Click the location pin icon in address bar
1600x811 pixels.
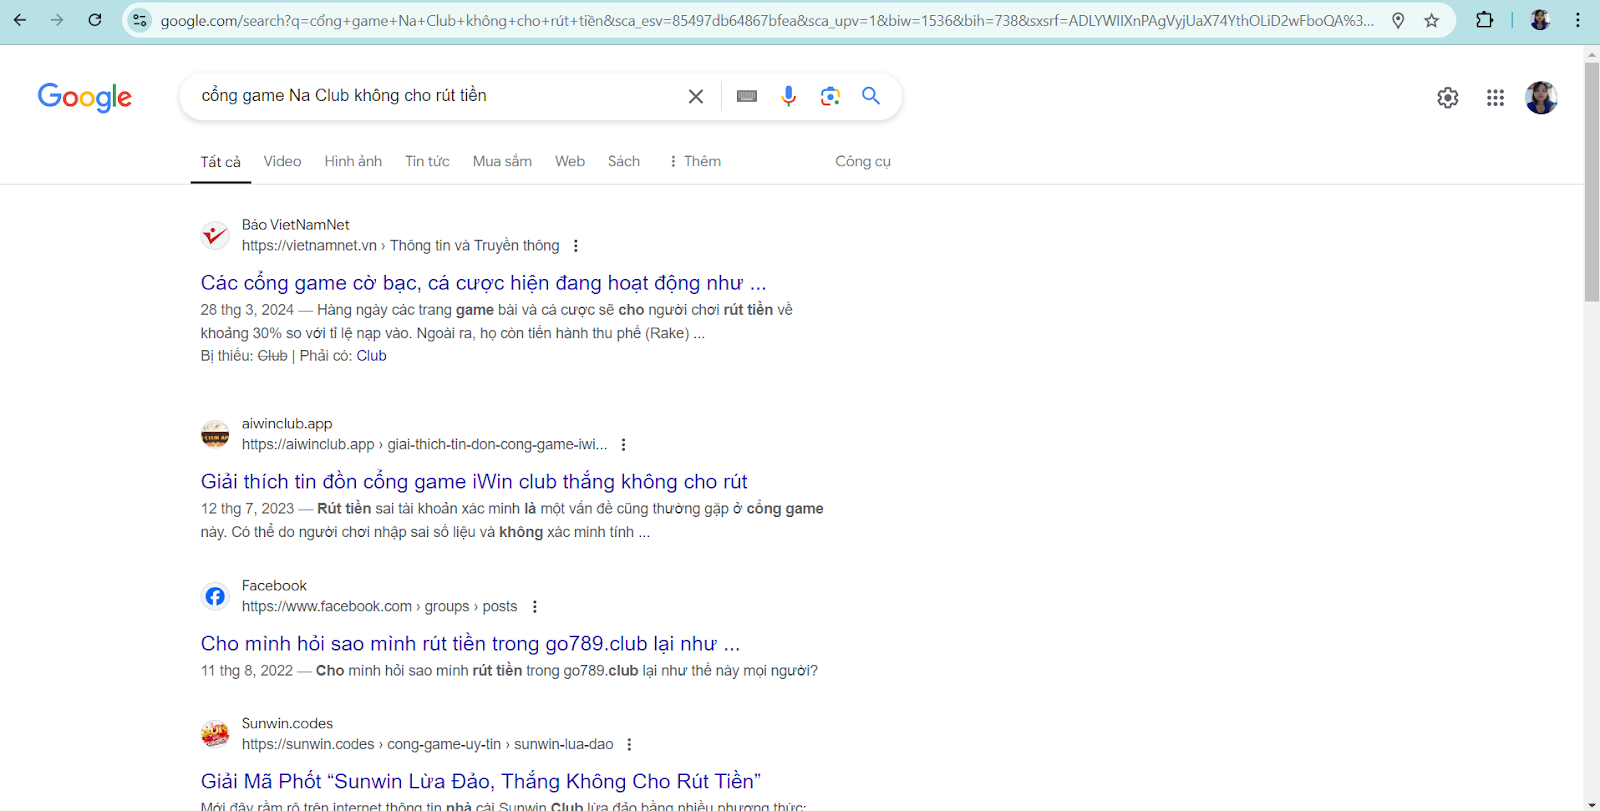pyautogui.click(x=1398, y=20)
